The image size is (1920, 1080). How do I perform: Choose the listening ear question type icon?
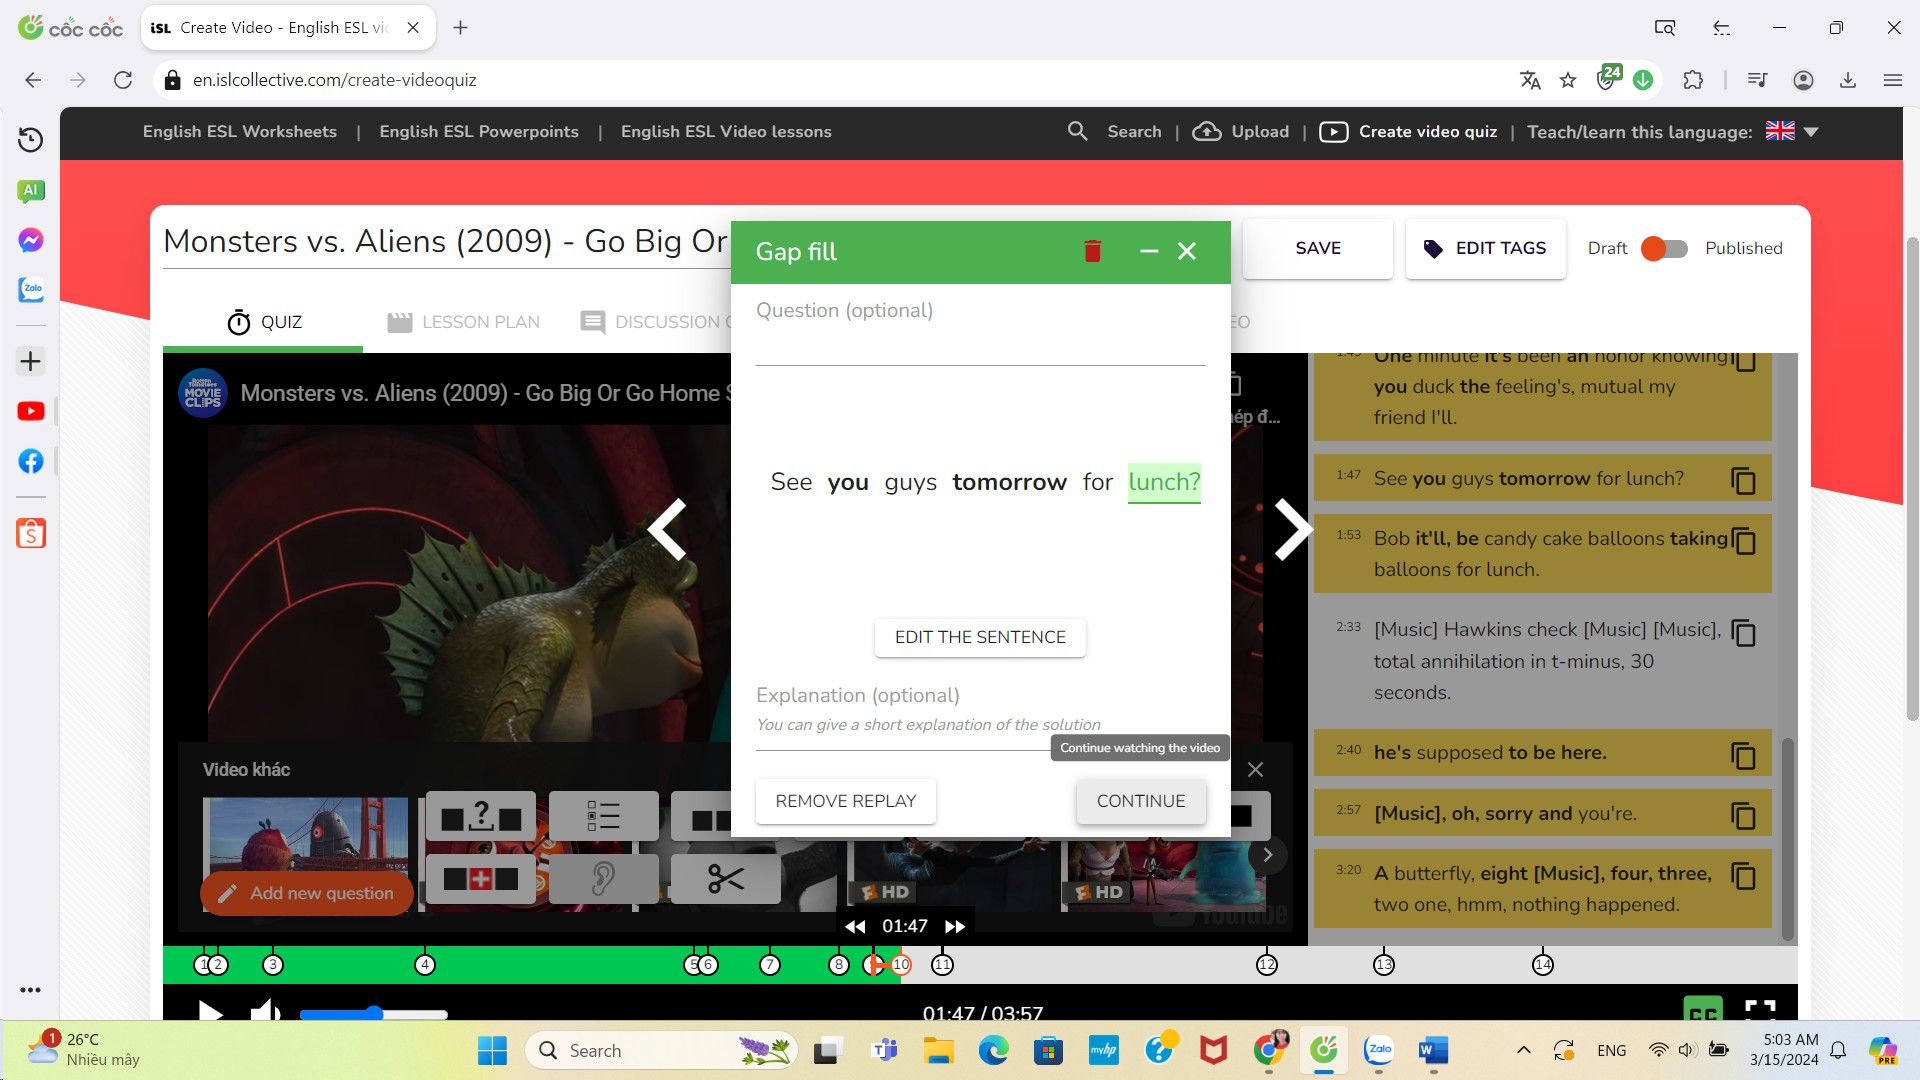pos(603,878)
